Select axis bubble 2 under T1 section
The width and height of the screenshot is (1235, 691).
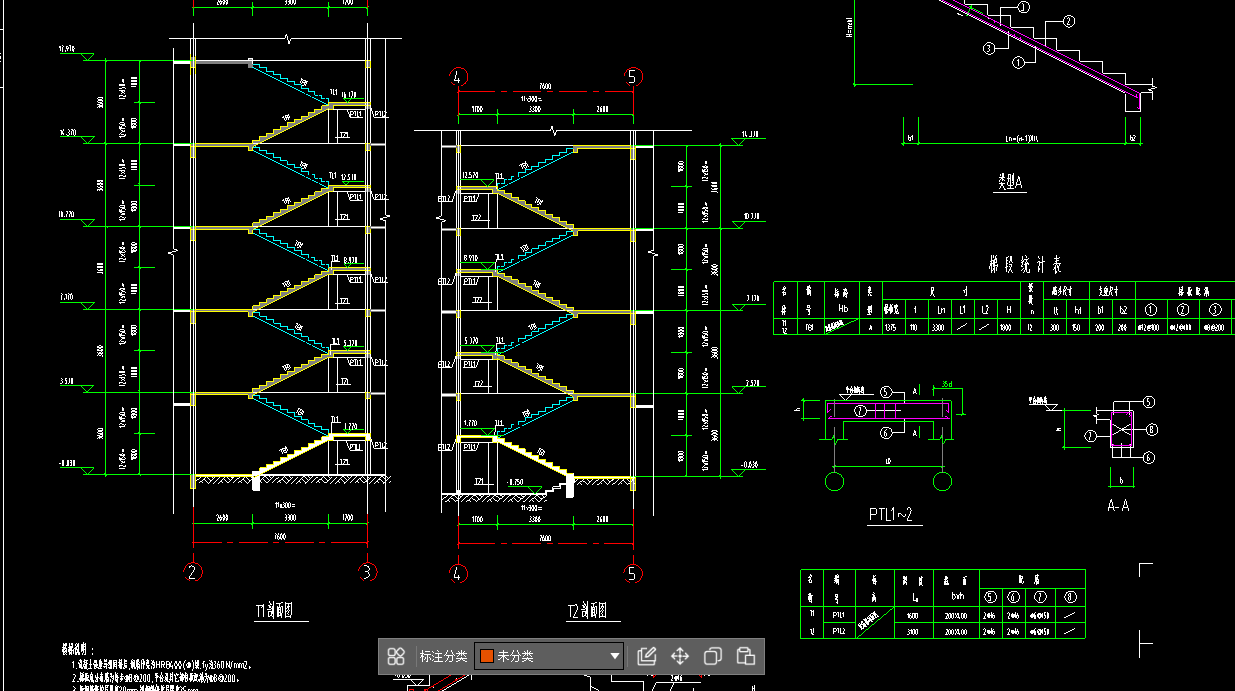pos(192,572)
